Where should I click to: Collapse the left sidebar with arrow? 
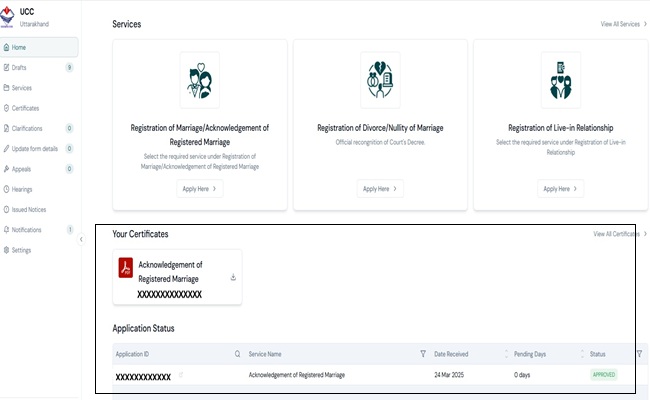click(80, 239)
